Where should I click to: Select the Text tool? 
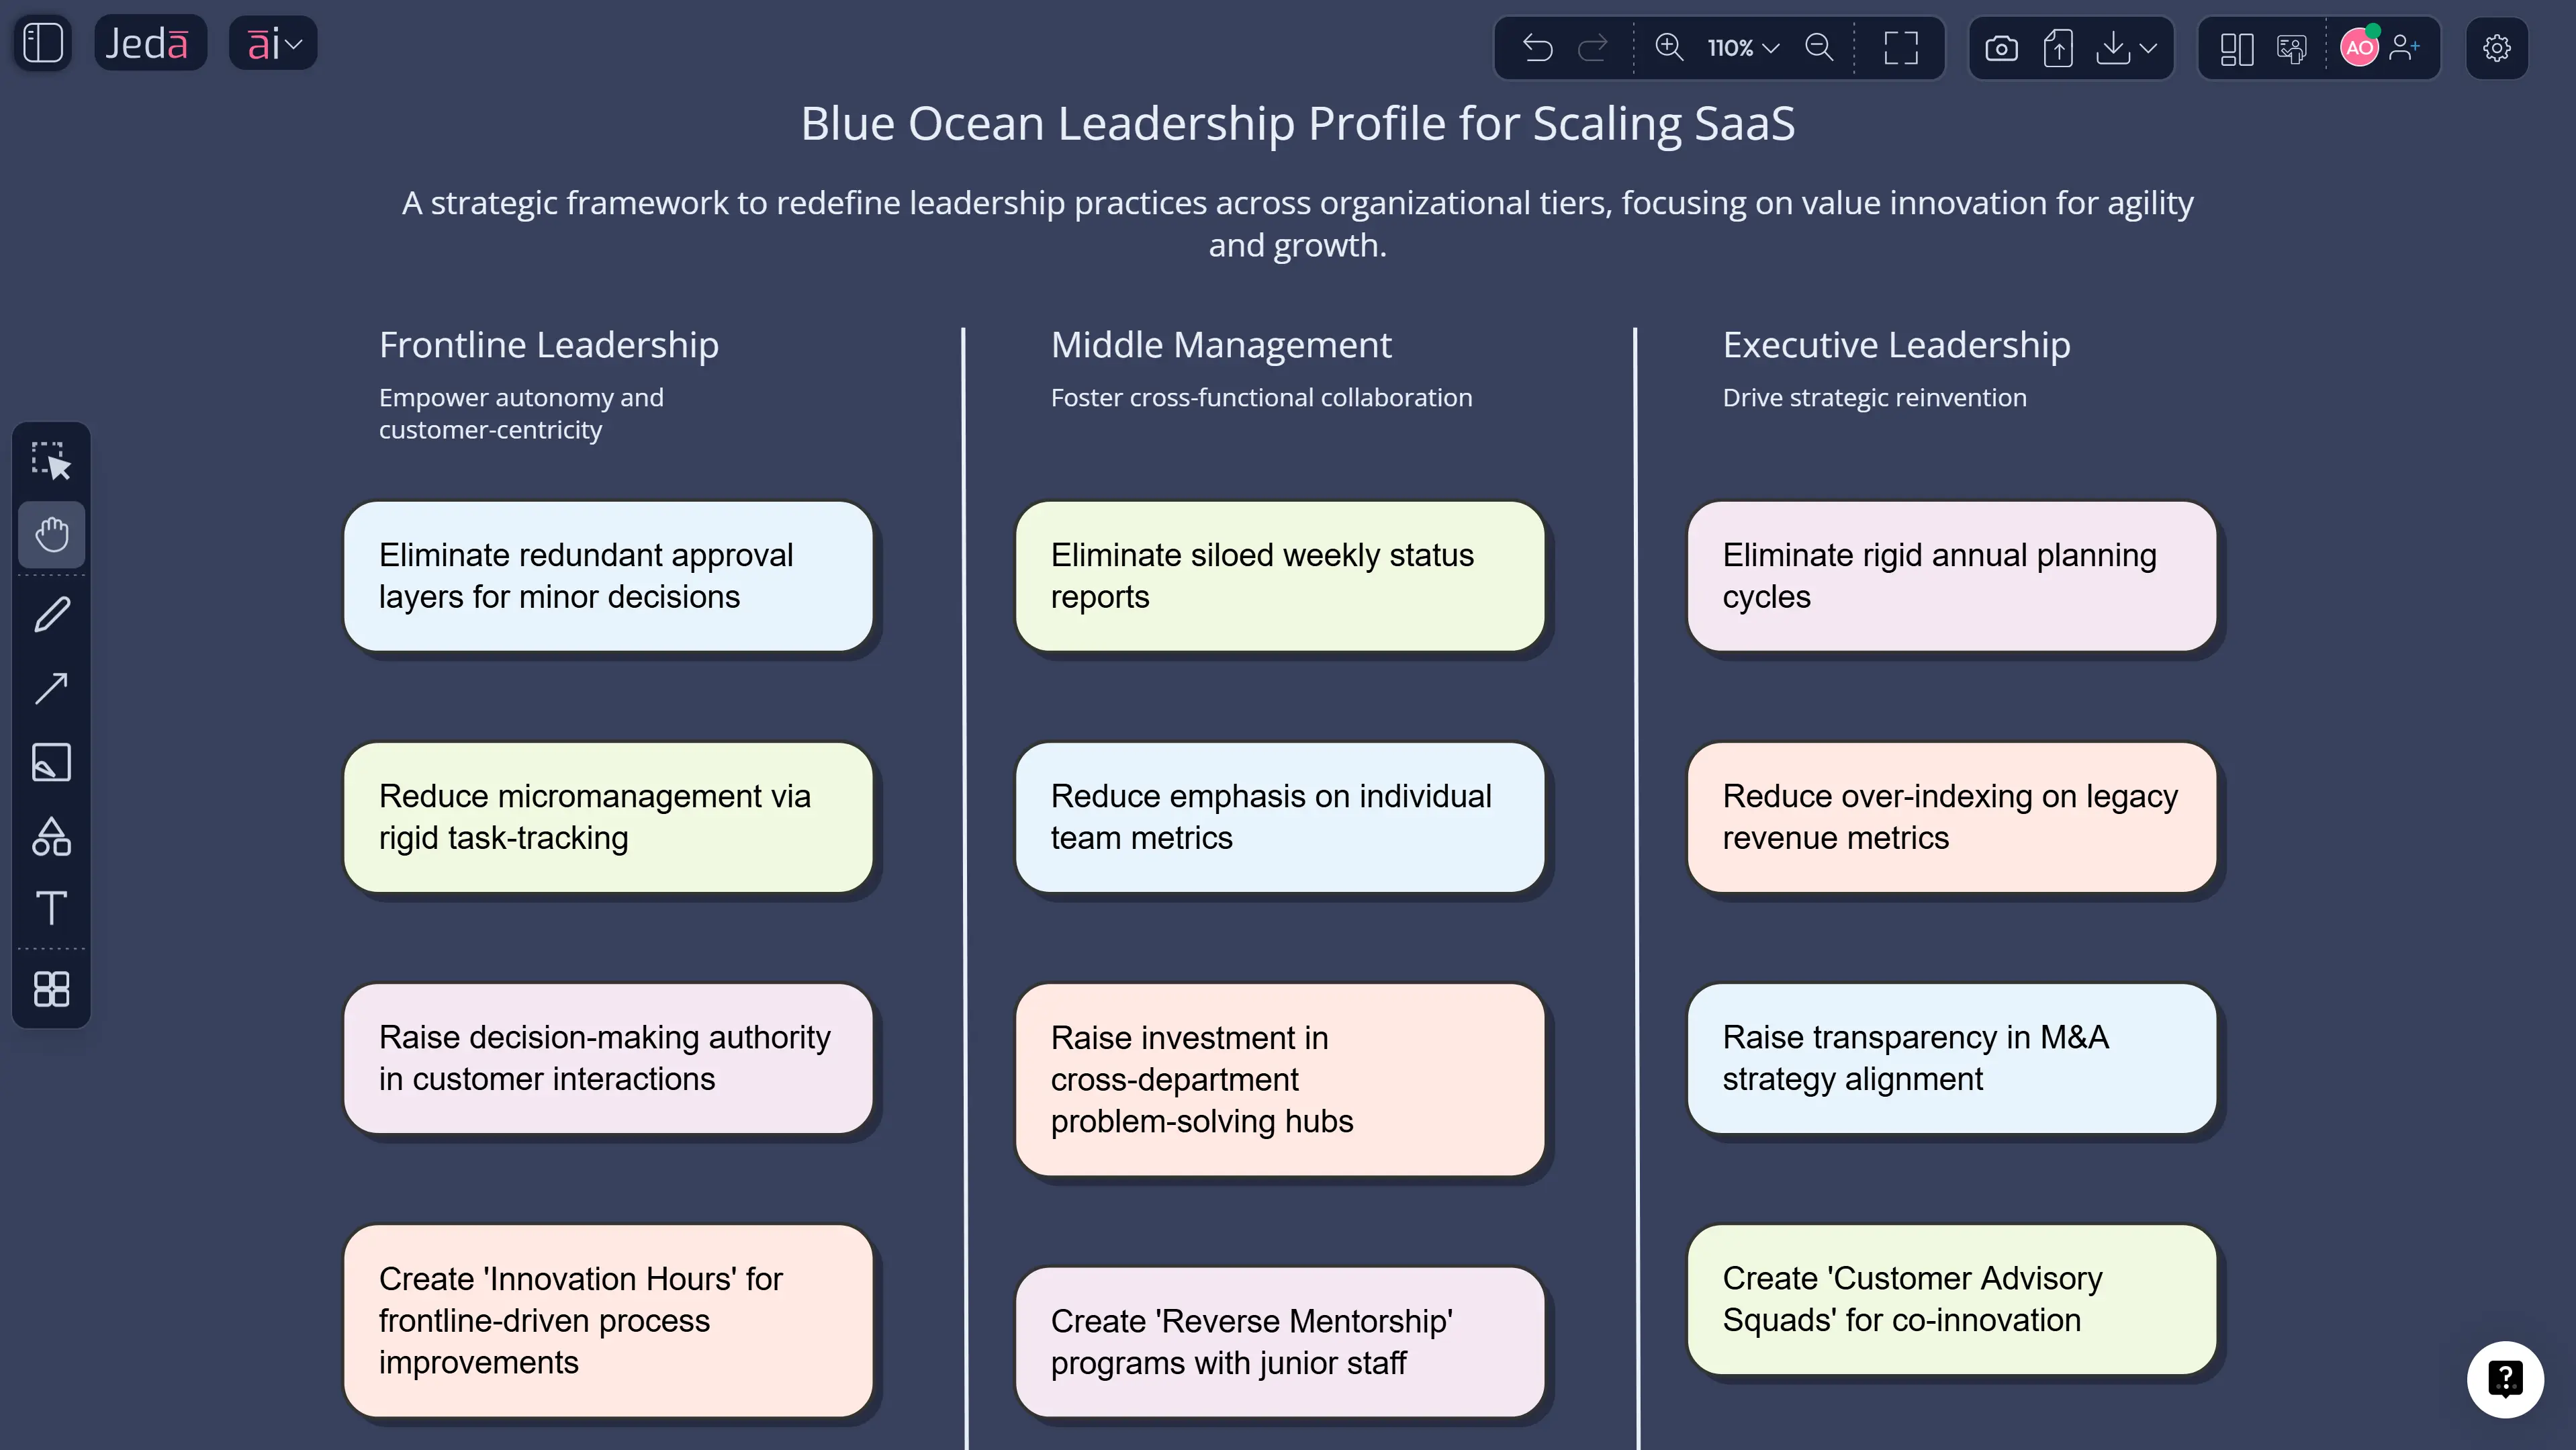pos(52,909)
